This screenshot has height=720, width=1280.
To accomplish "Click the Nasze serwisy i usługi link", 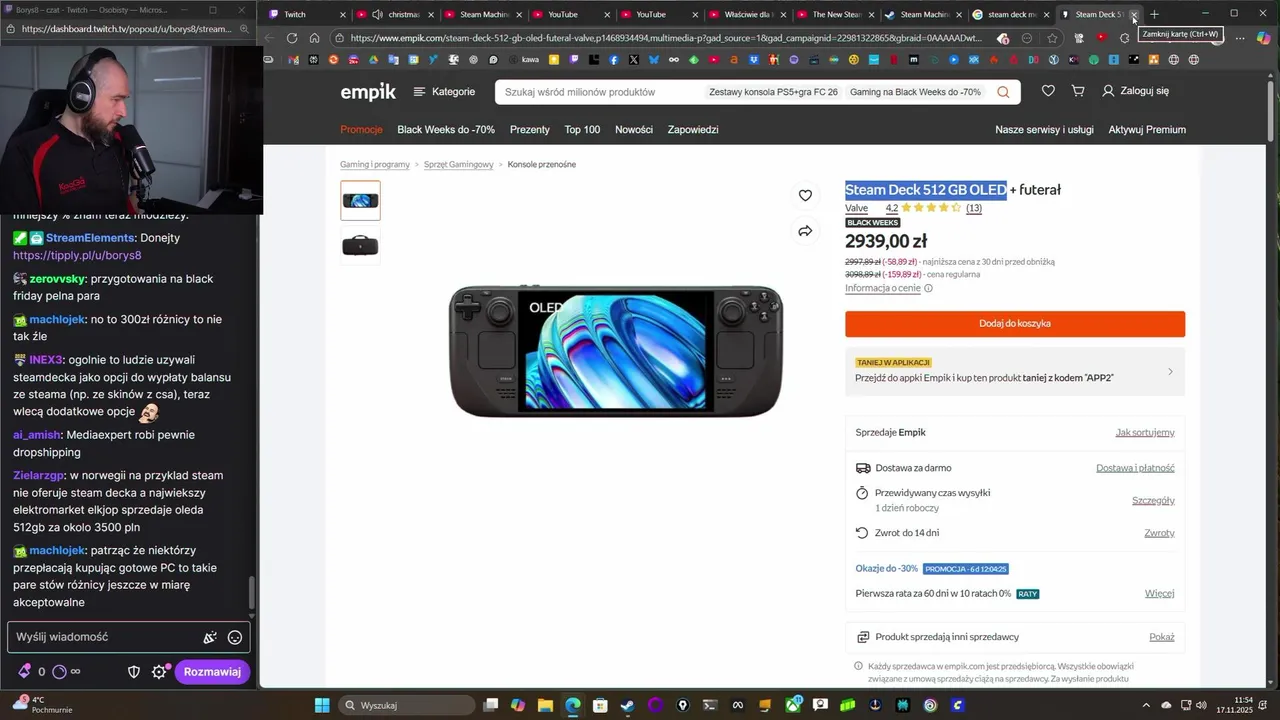I will [1044, 130].
